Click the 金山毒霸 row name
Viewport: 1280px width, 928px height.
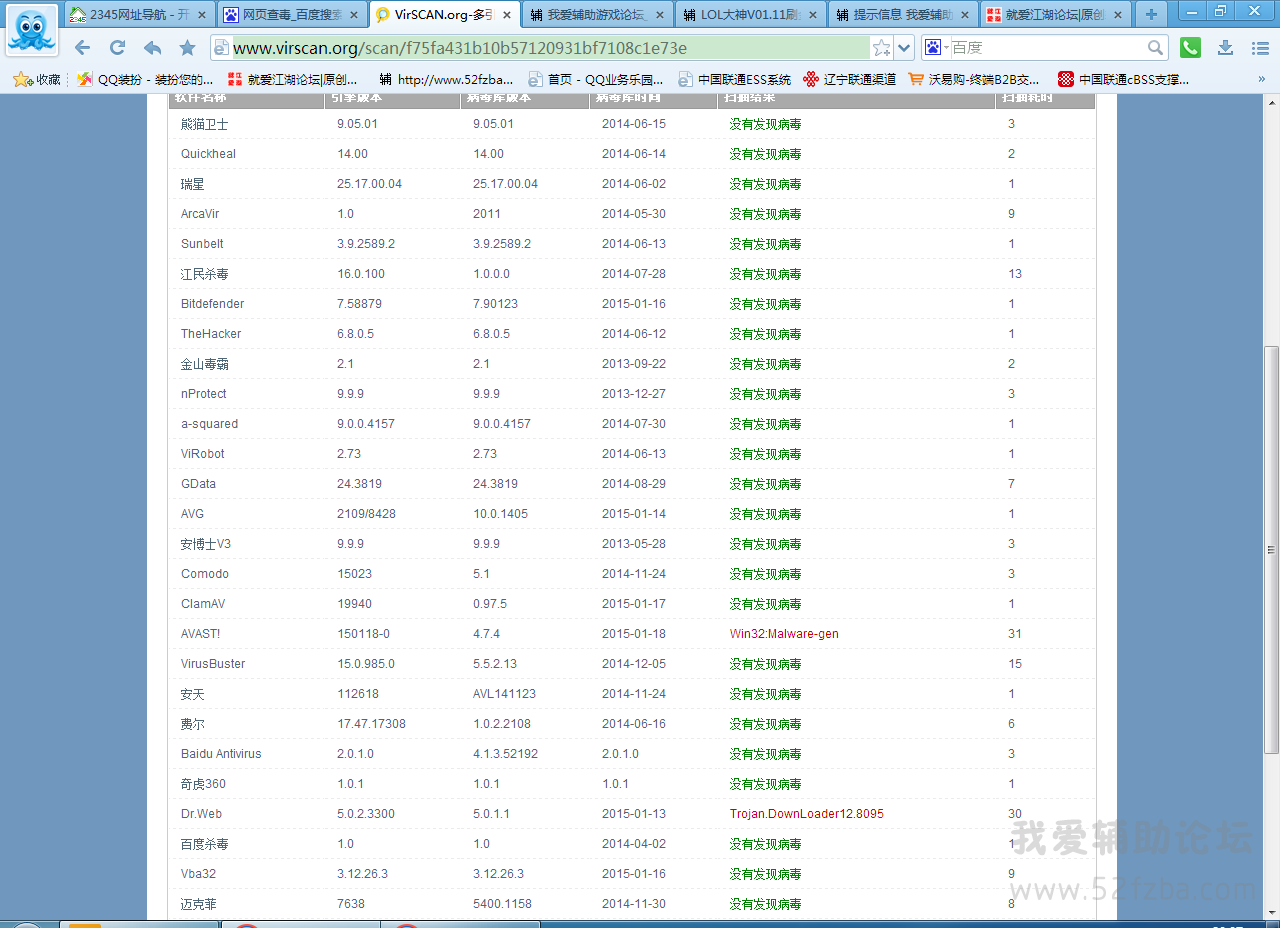pyautogui.click(x=204, y=364)
